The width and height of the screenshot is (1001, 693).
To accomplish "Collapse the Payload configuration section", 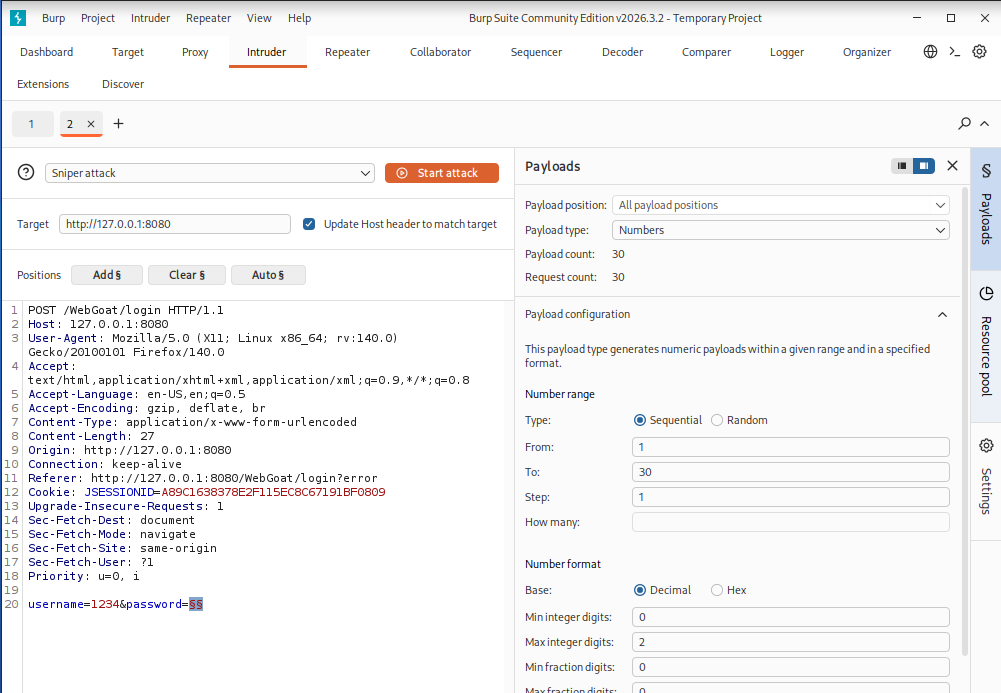I will pyautogui.click(x=942, y=315).
